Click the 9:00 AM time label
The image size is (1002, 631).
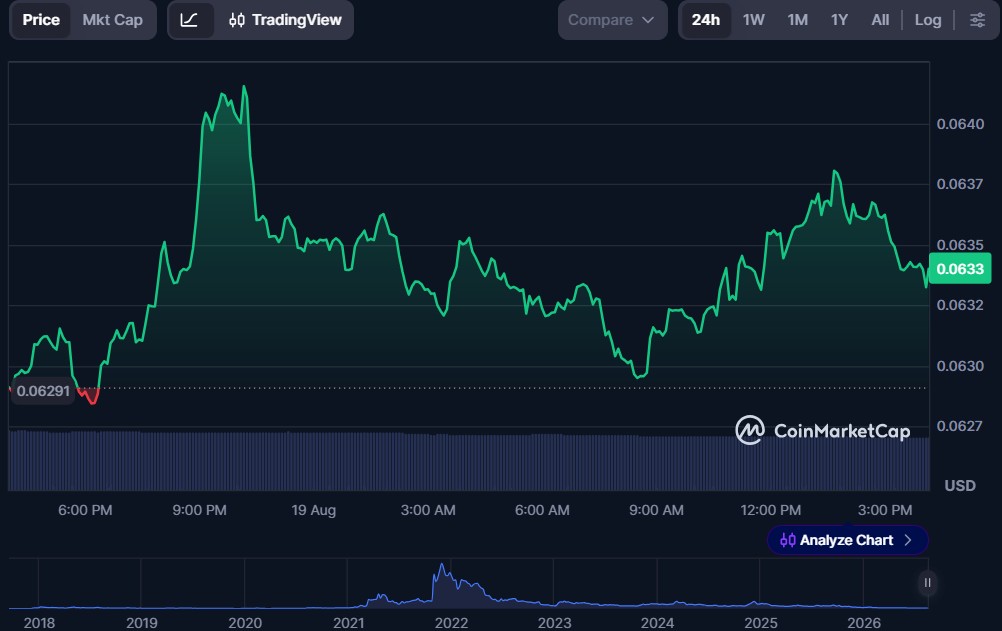coord(656,510)
